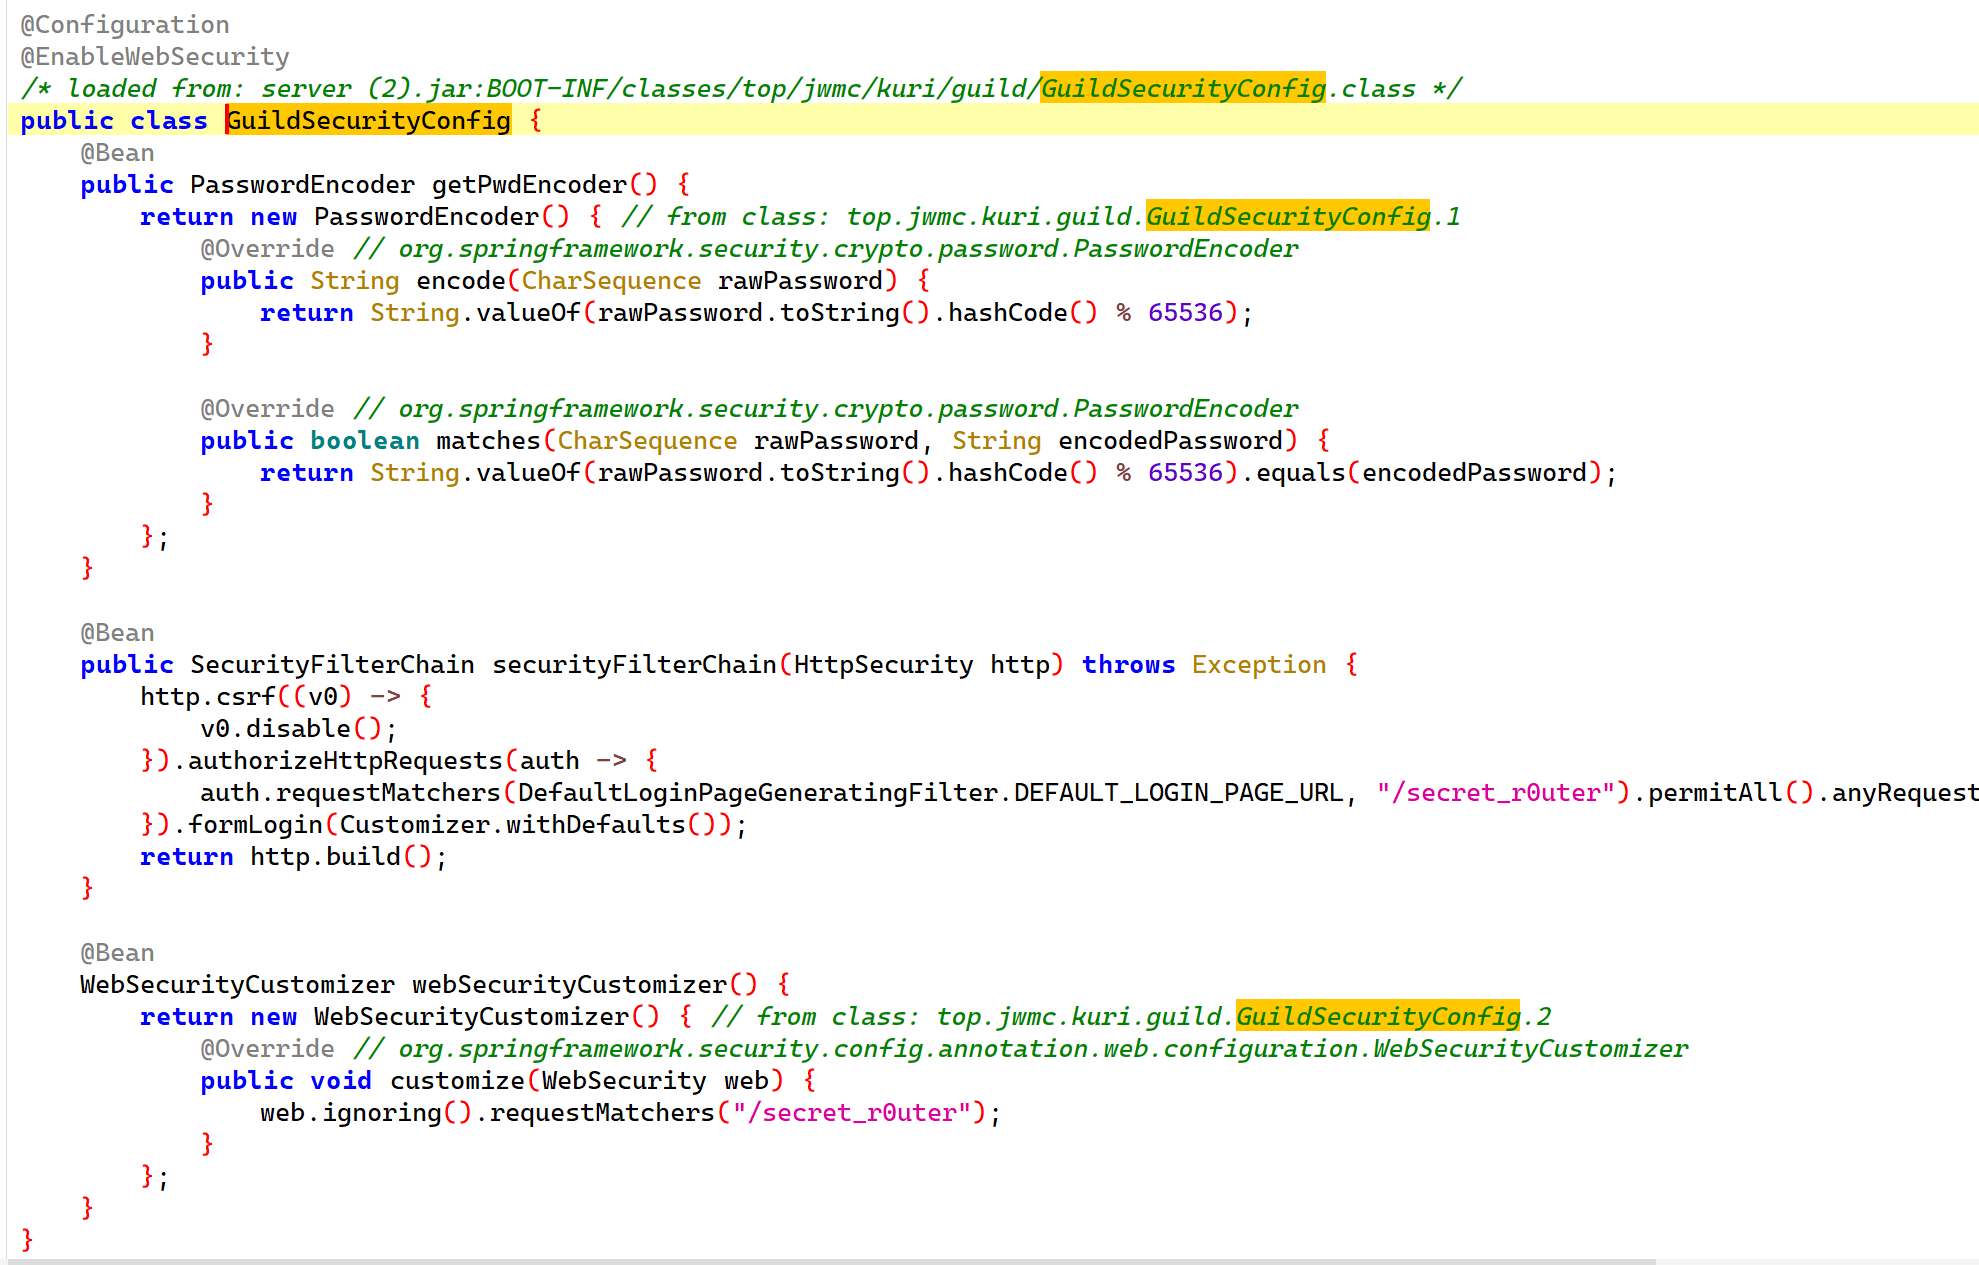Click the @EnableWebSecurity annotation
This screenshot has width=1979, height=1265.
pyautogui.click(x=155, y=57)
